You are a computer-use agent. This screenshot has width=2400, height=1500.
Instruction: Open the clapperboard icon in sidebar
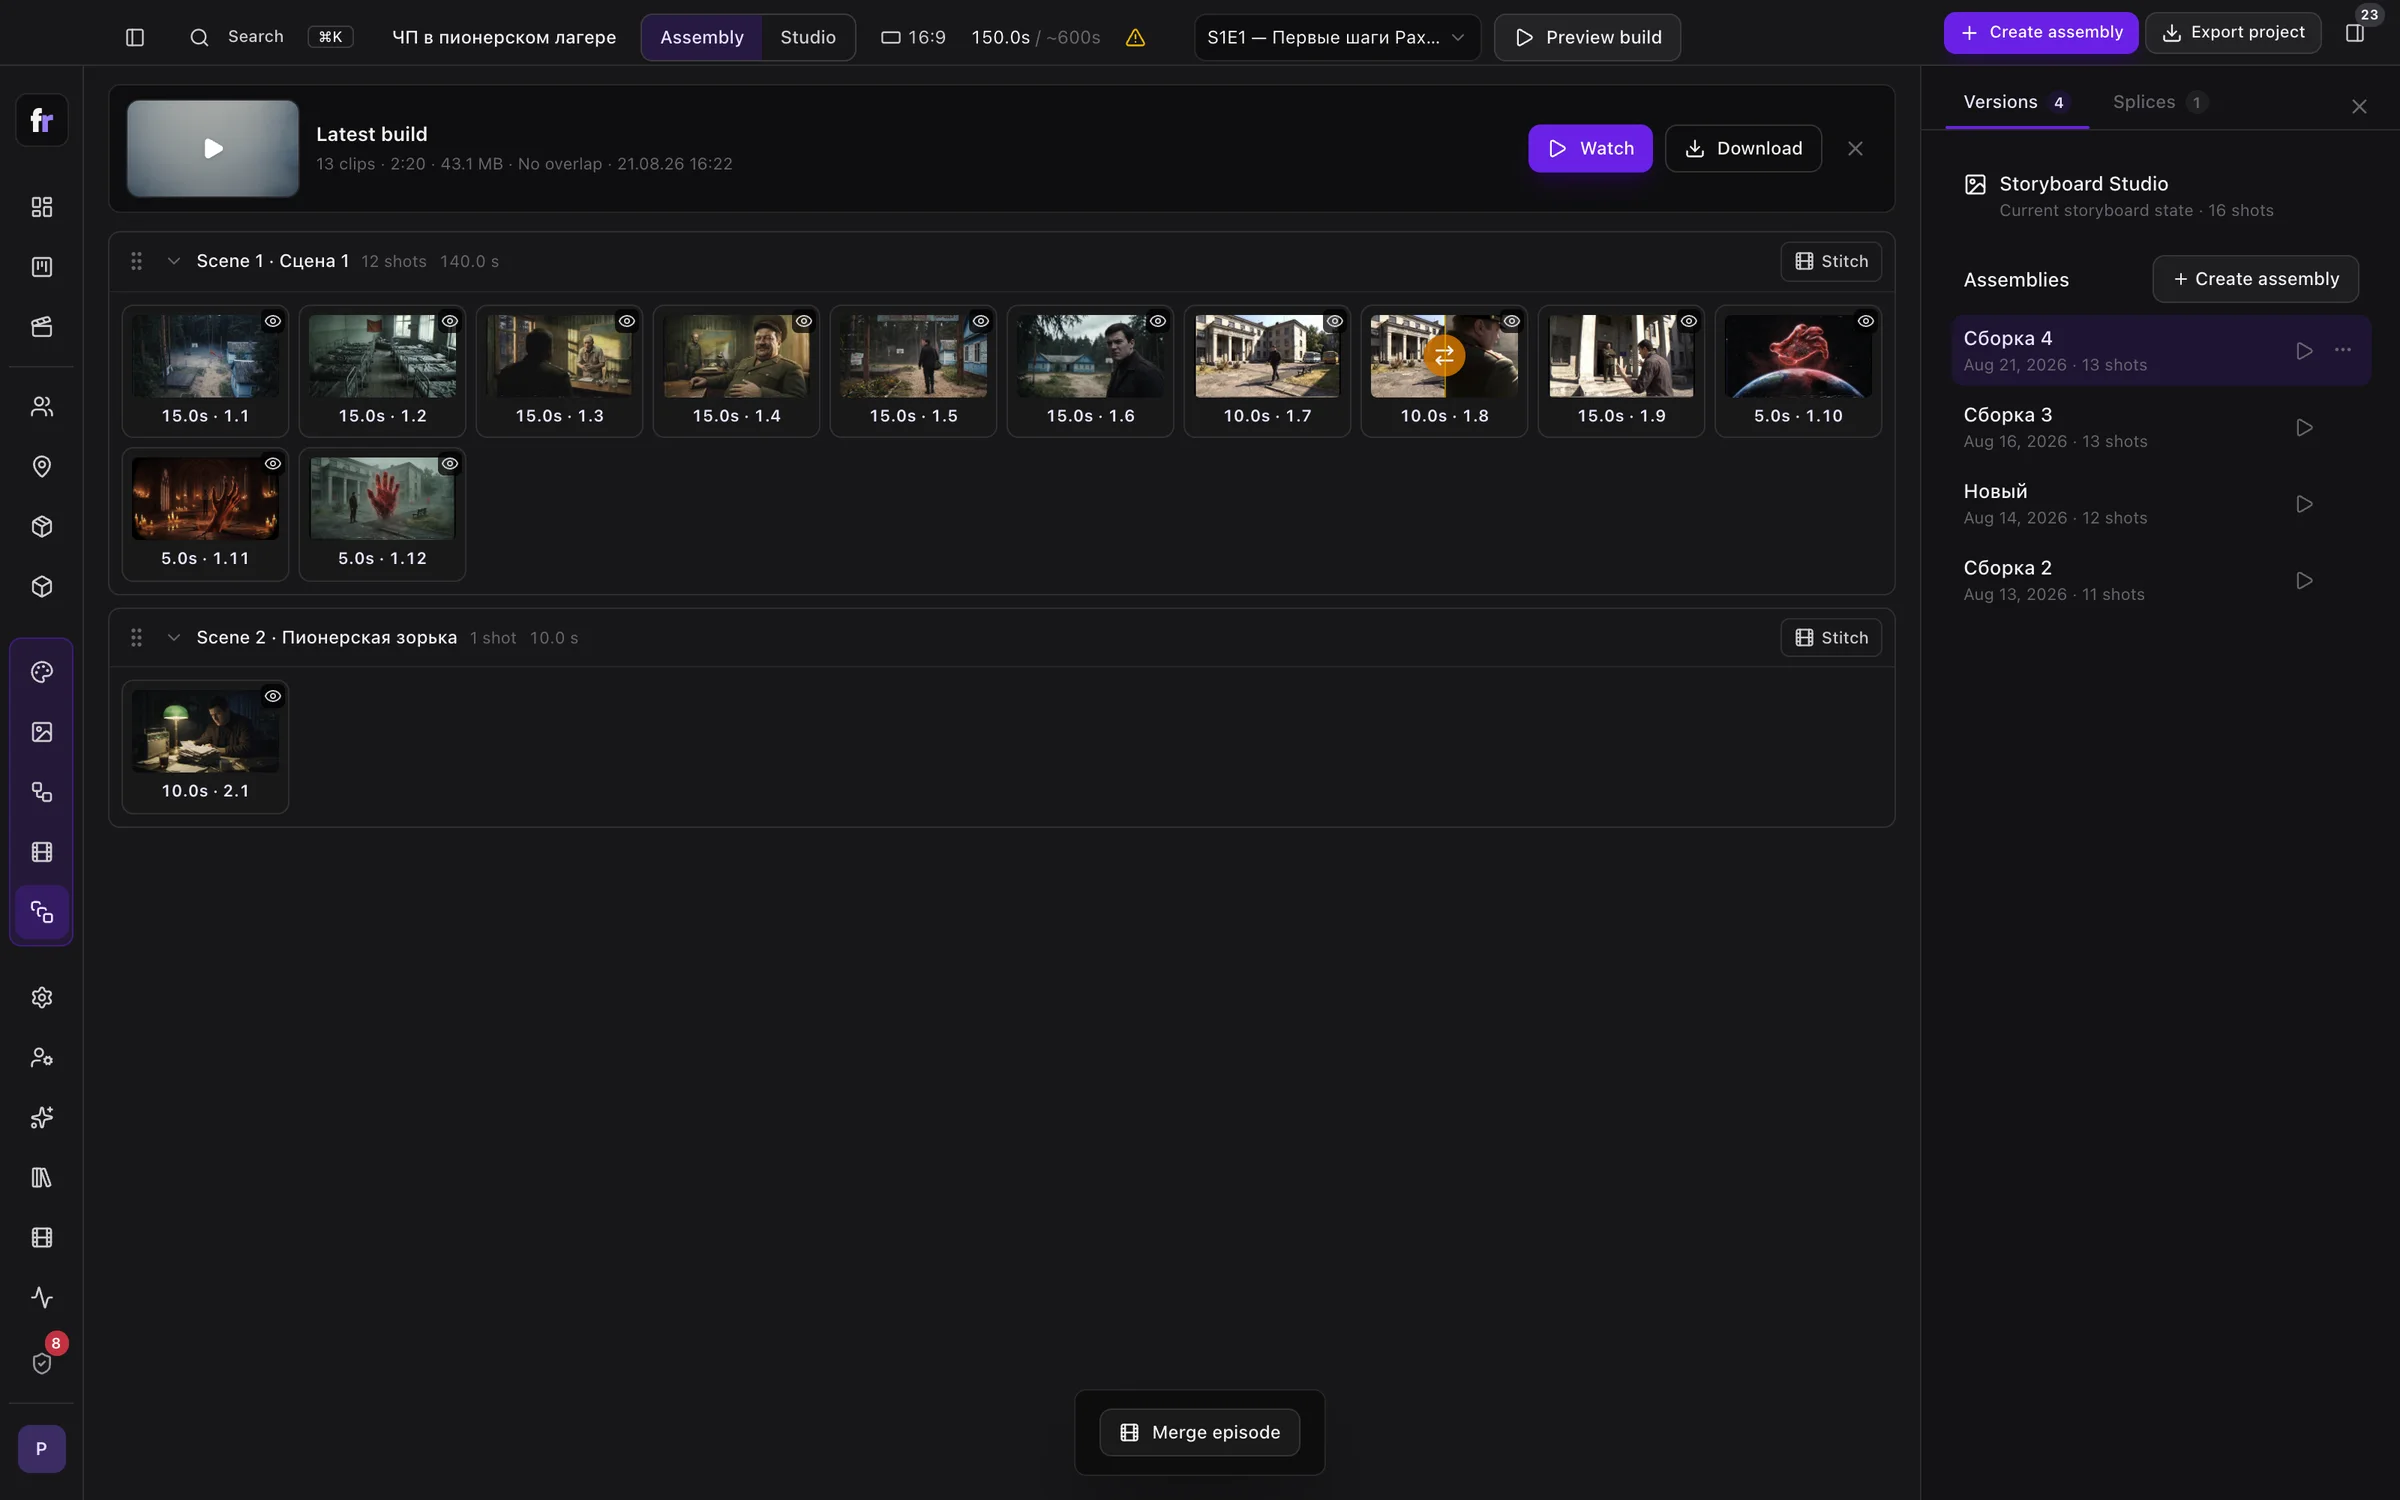[42, 327]
